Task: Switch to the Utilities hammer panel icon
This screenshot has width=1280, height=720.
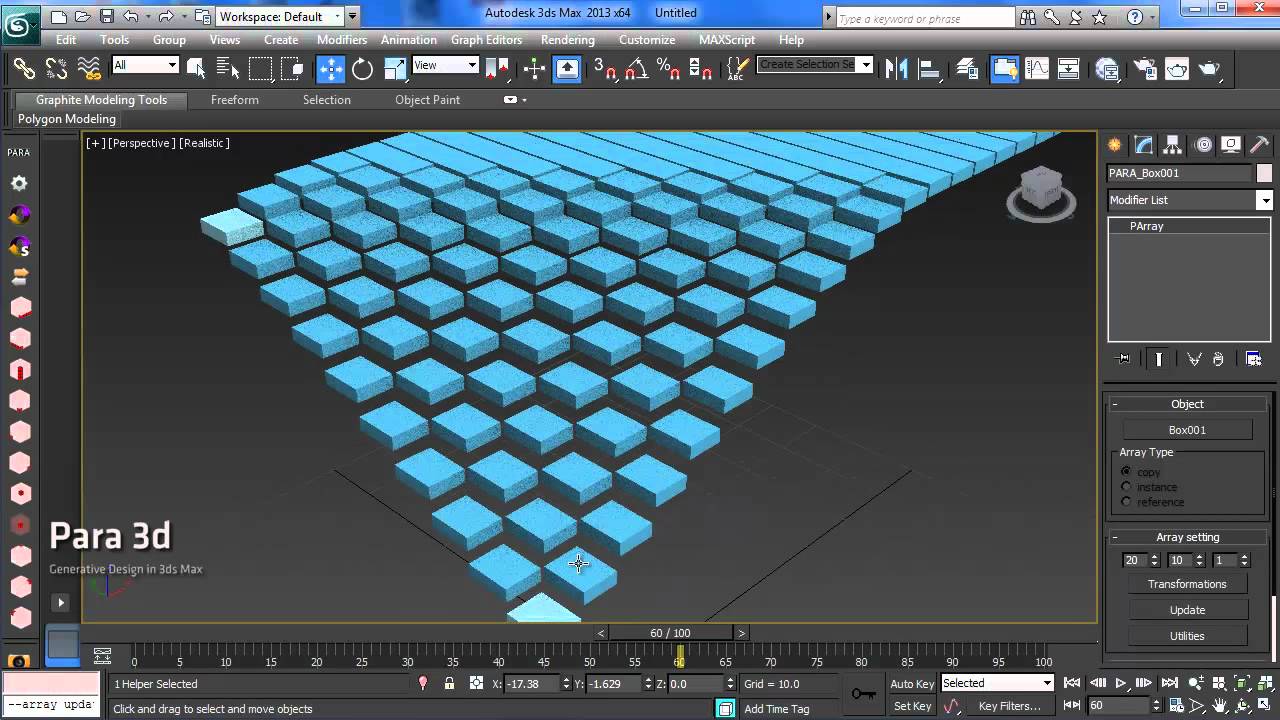Action: click(1259, 145)
